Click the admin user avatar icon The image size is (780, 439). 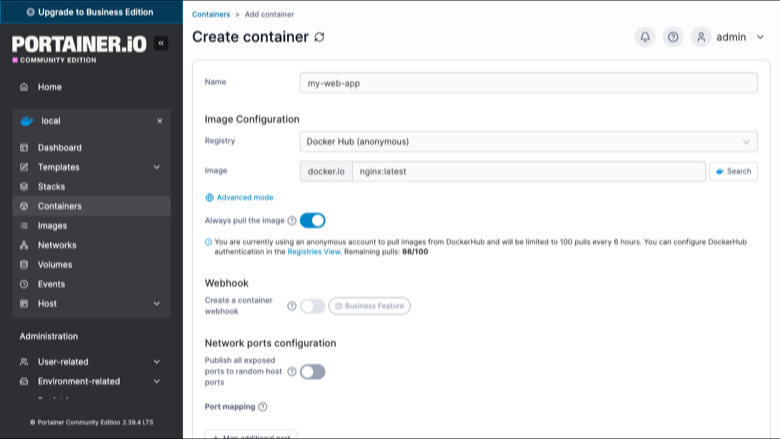point(701,37)
